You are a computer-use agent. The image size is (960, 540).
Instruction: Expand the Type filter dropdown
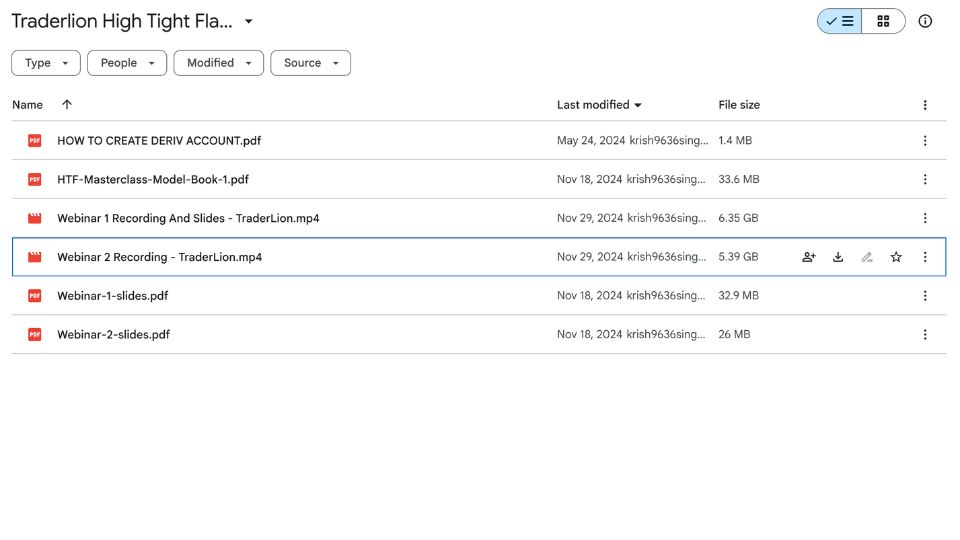pos(46,63)
